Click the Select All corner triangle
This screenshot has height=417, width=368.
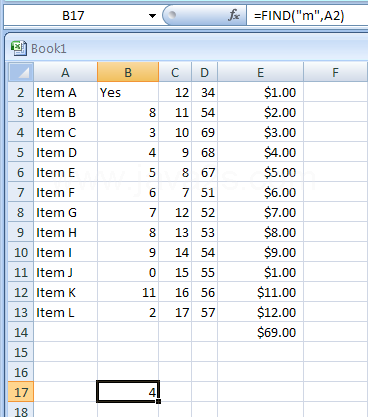21,72
